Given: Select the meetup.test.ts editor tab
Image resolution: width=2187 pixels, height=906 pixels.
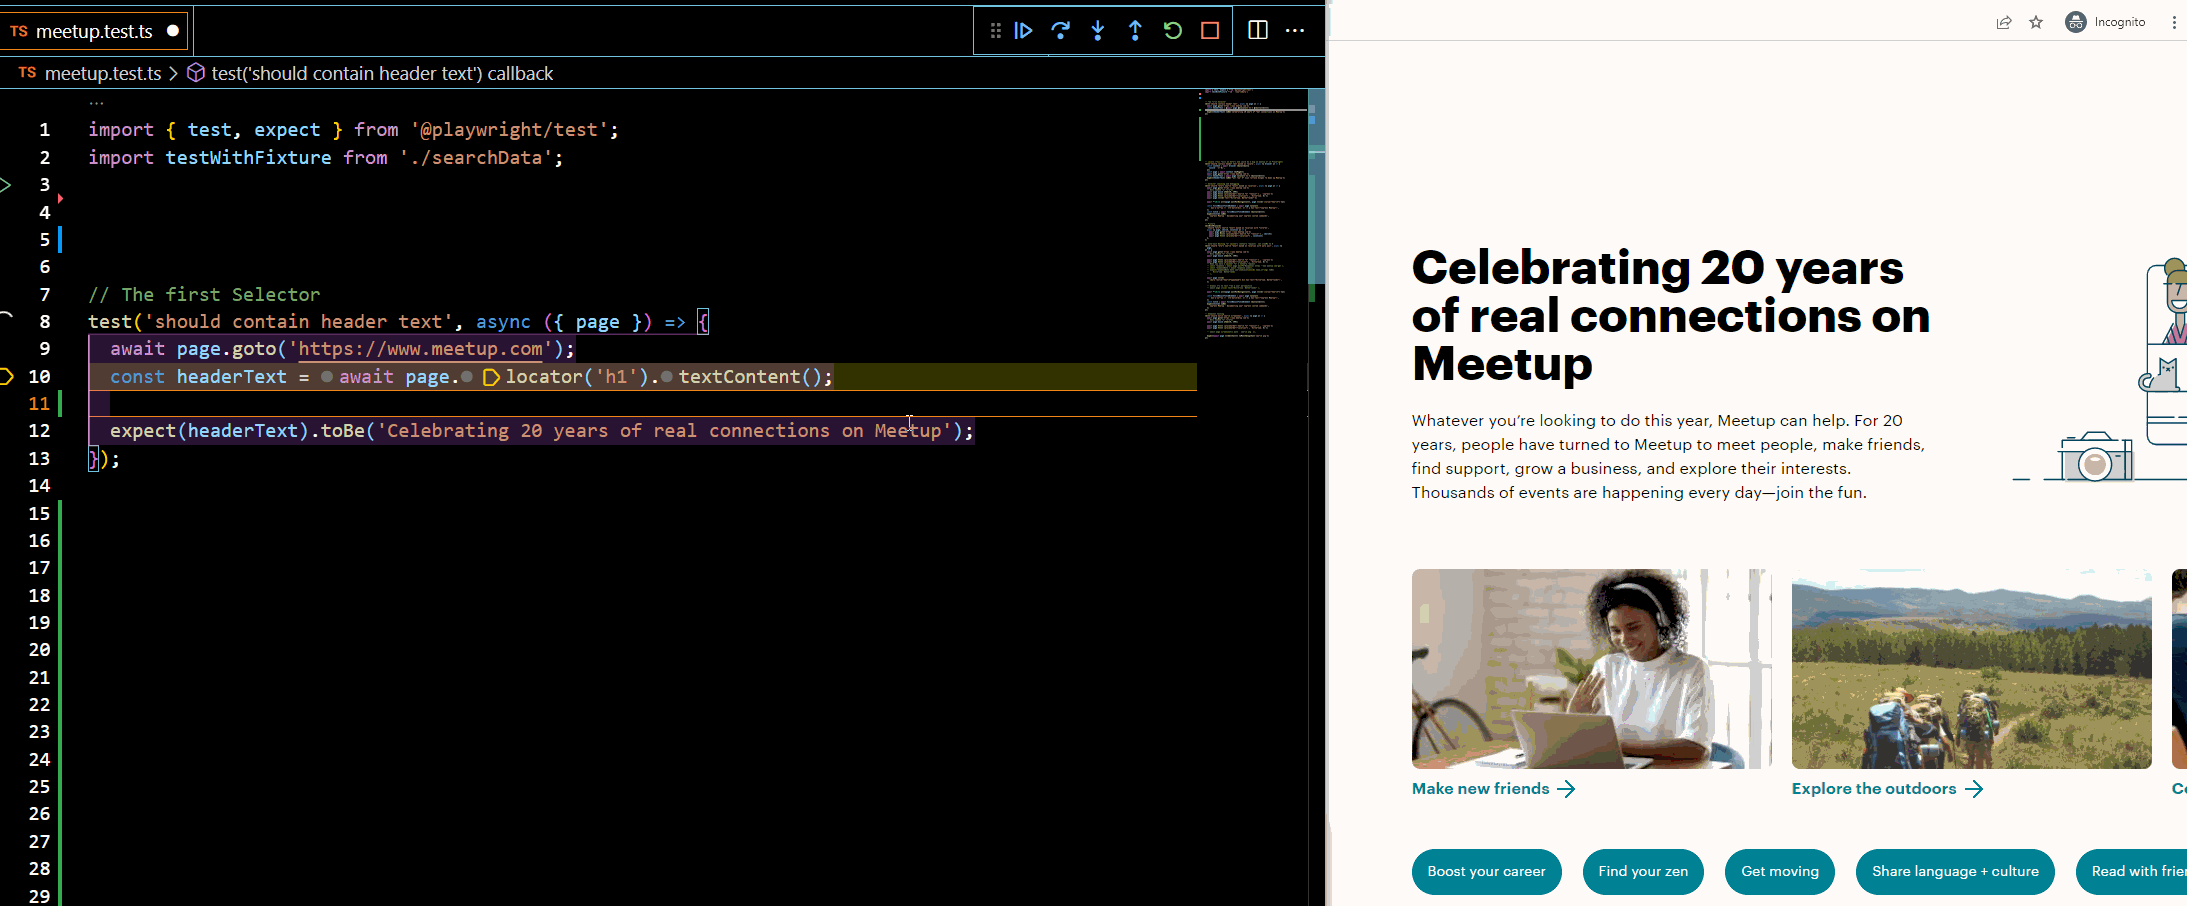Looking at the screenshot, I should [x=95, y=31].
